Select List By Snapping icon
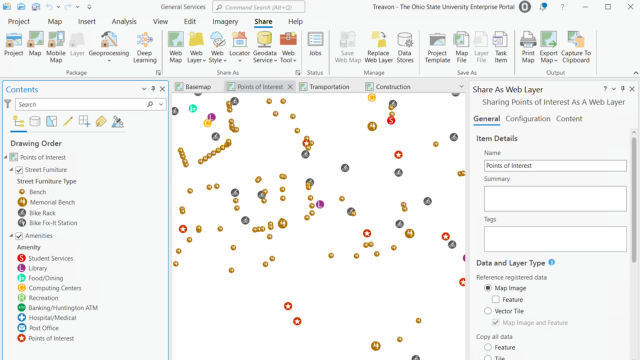The image size is (640, 360). click(84, 122)
